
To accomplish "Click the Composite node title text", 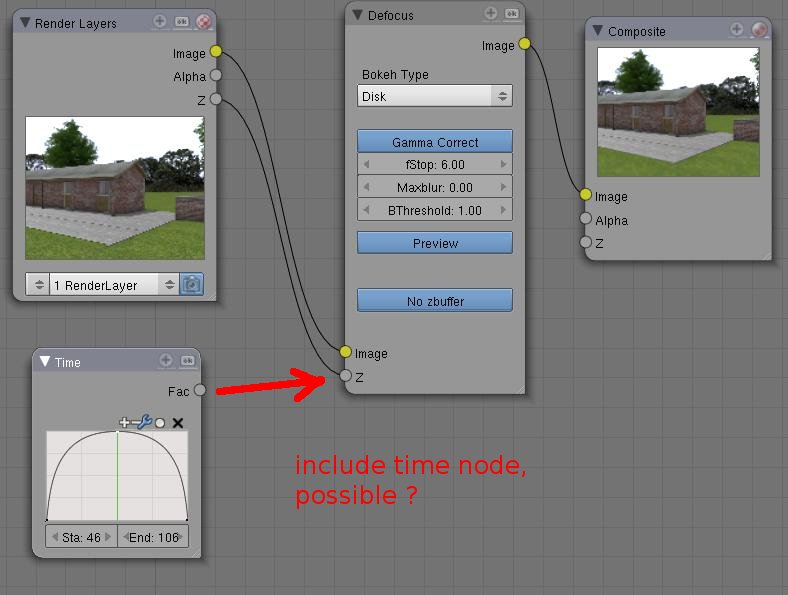I will (x=637, y=32).
